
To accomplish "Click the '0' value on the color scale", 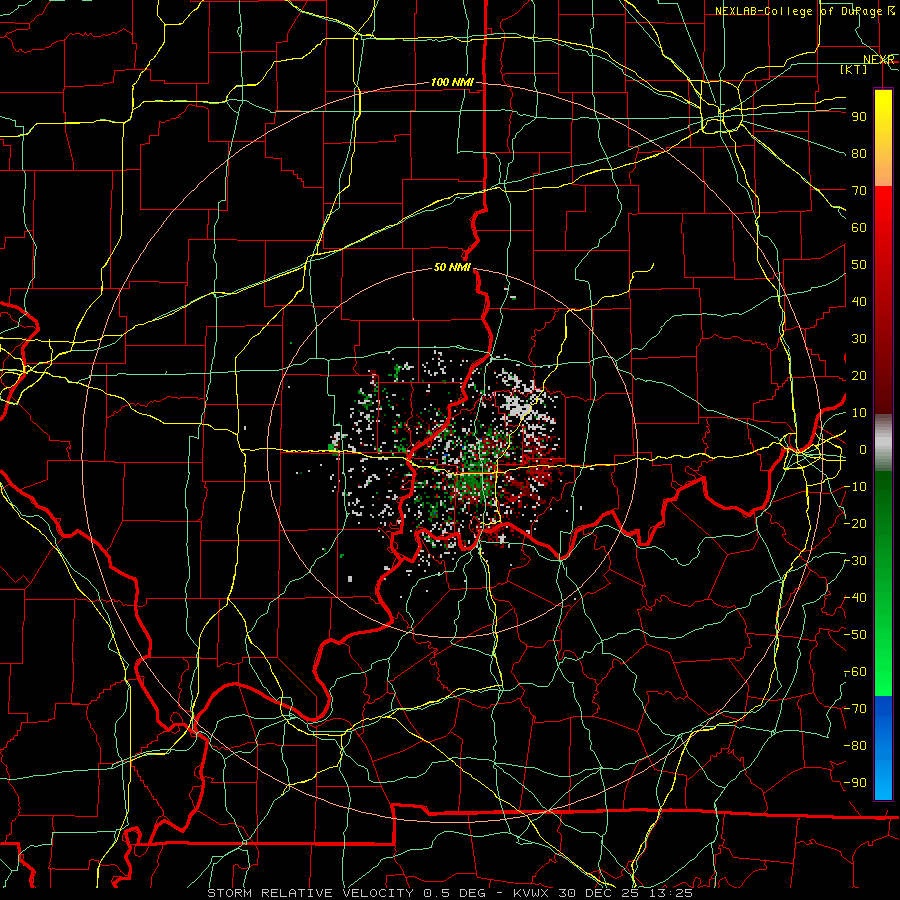I will click(x=862, y=449).
